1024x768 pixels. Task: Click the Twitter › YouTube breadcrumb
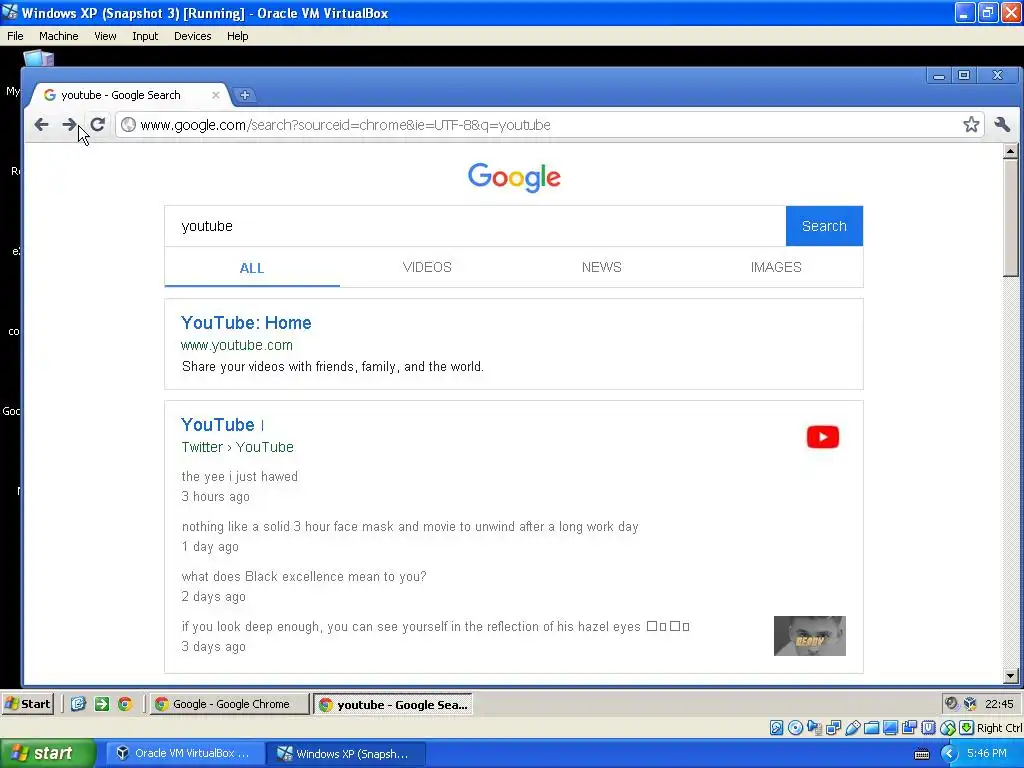click(238, 447)
